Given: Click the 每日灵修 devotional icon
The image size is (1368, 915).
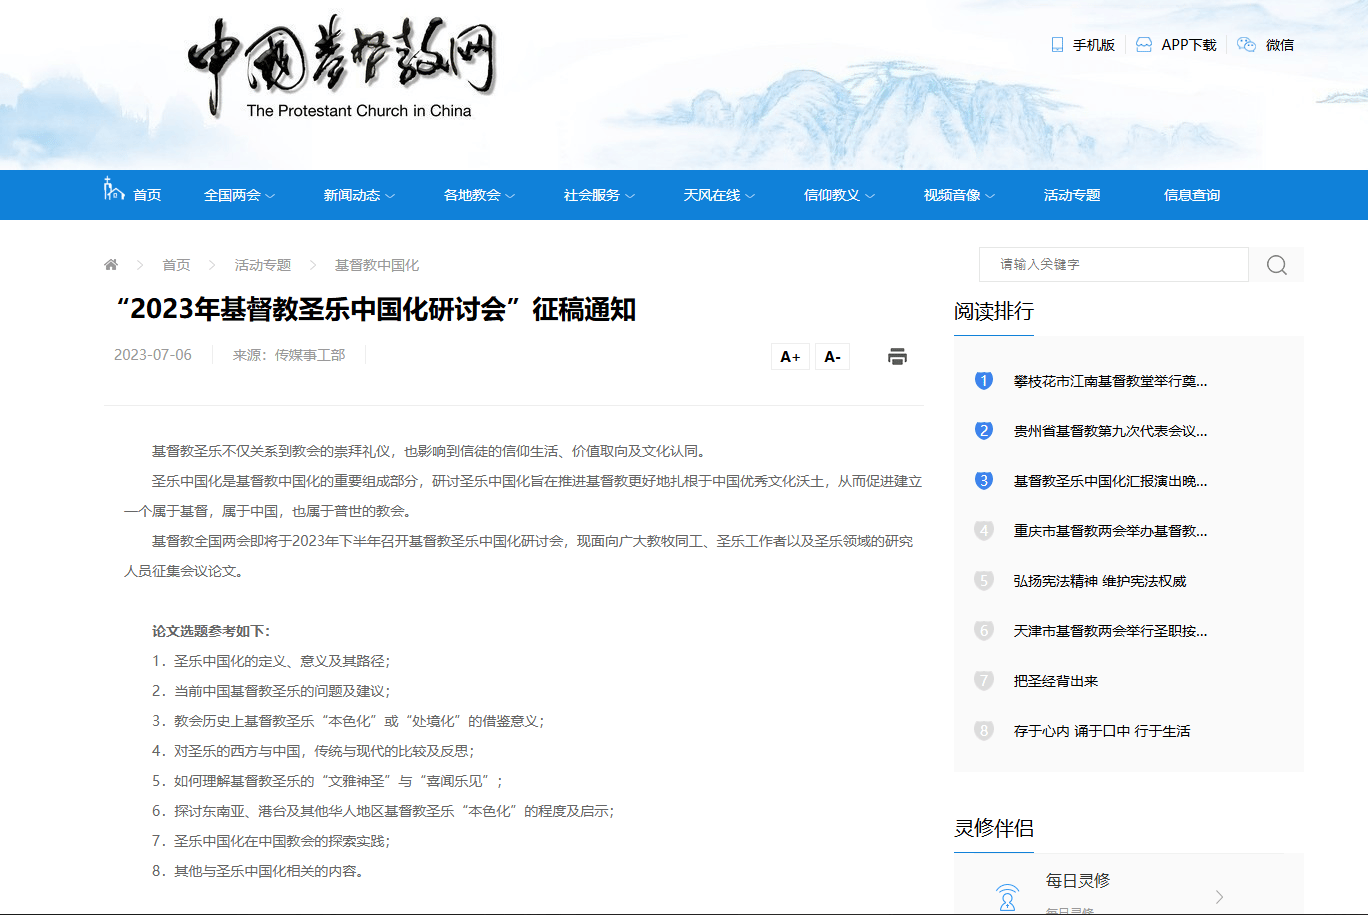Looking at the screenshot, I should [x=1007, y=897].
